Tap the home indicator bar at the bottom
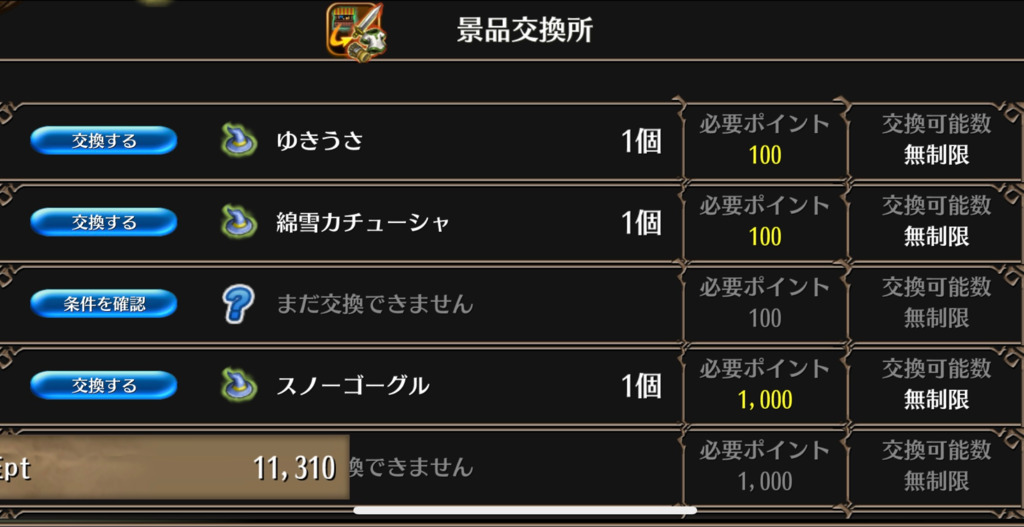The width and height of the screenshot is (1024, 527). click(525, 511)
